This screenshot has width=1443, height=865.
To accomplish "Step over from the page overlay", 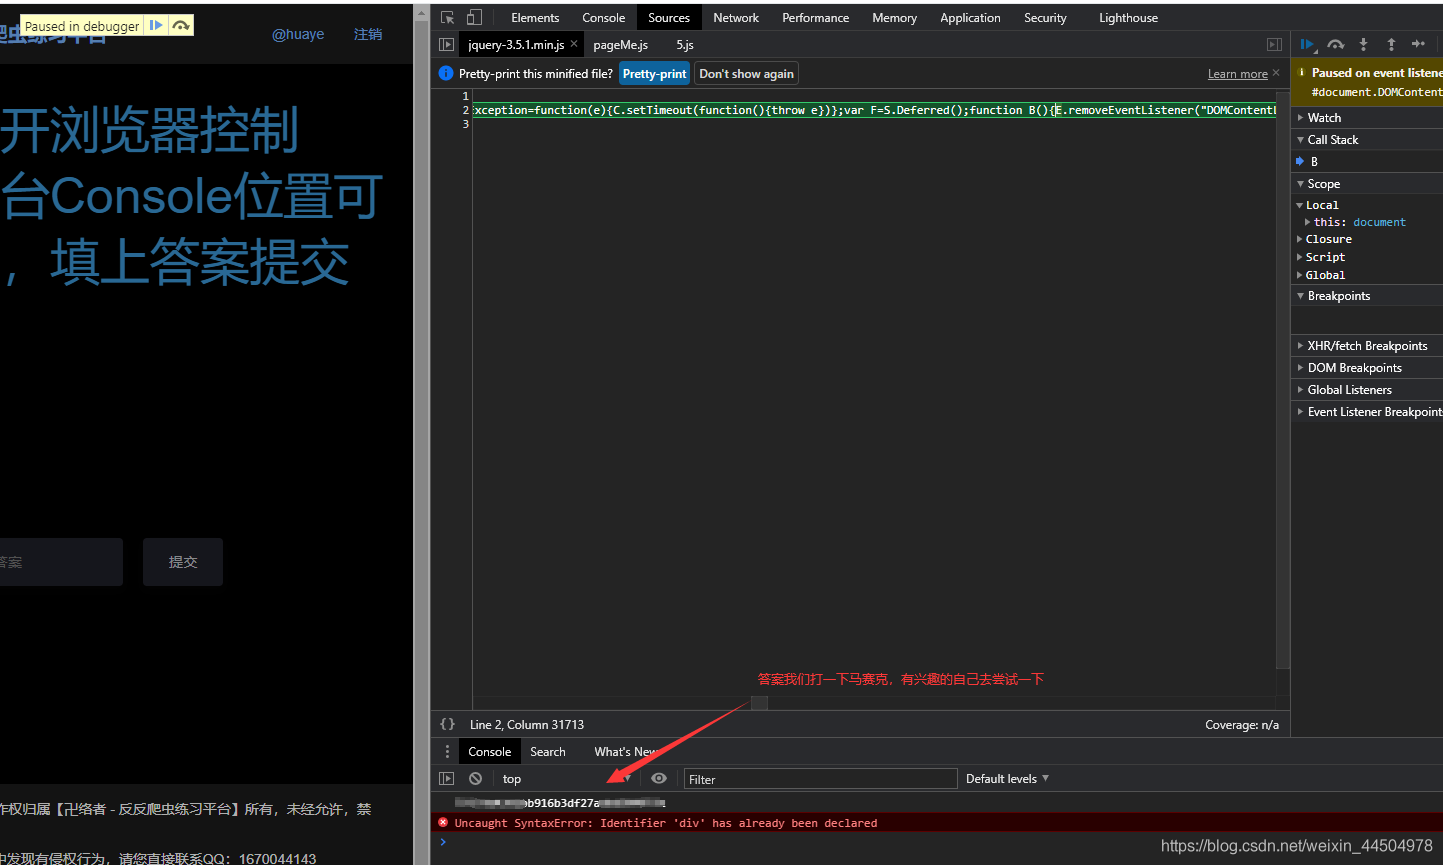I will pyautogui.click(x=181, y=25).
